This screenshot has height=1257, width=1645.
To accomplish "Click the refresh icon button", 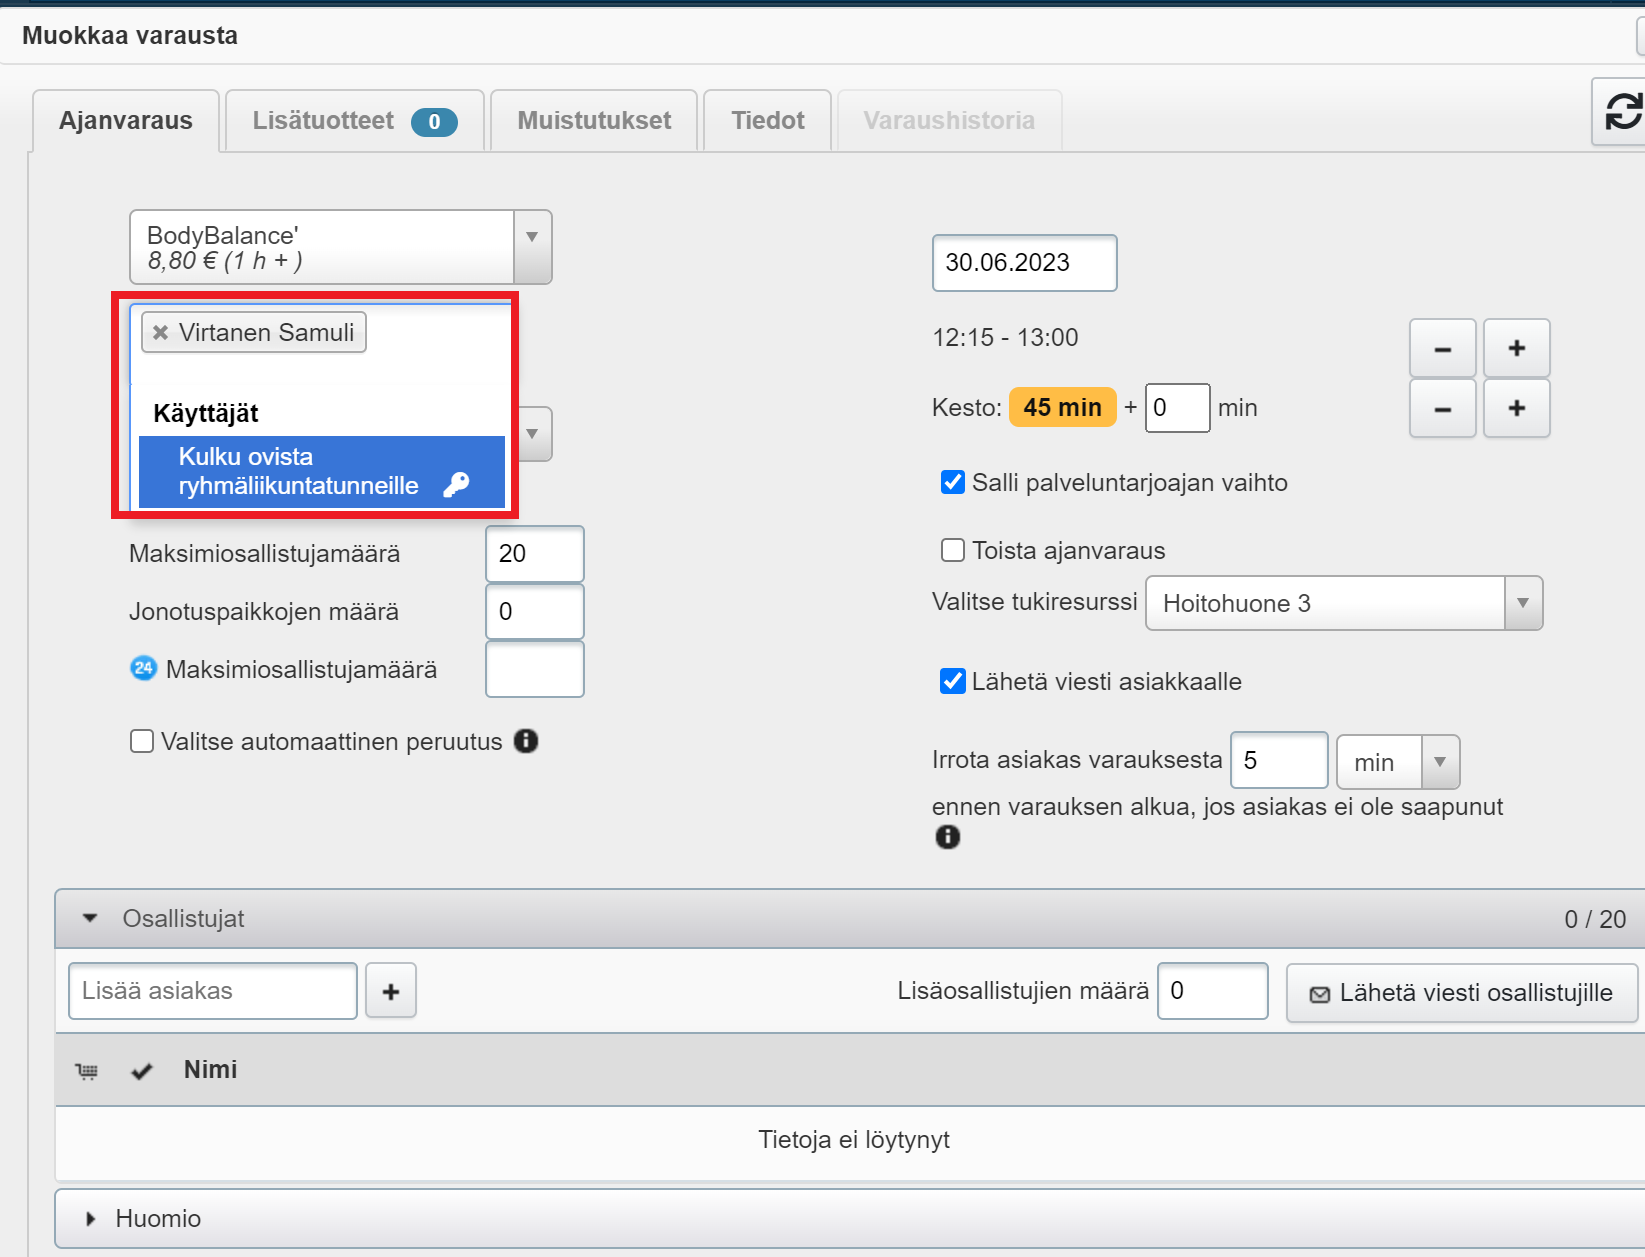I will tap(1622, 111).
